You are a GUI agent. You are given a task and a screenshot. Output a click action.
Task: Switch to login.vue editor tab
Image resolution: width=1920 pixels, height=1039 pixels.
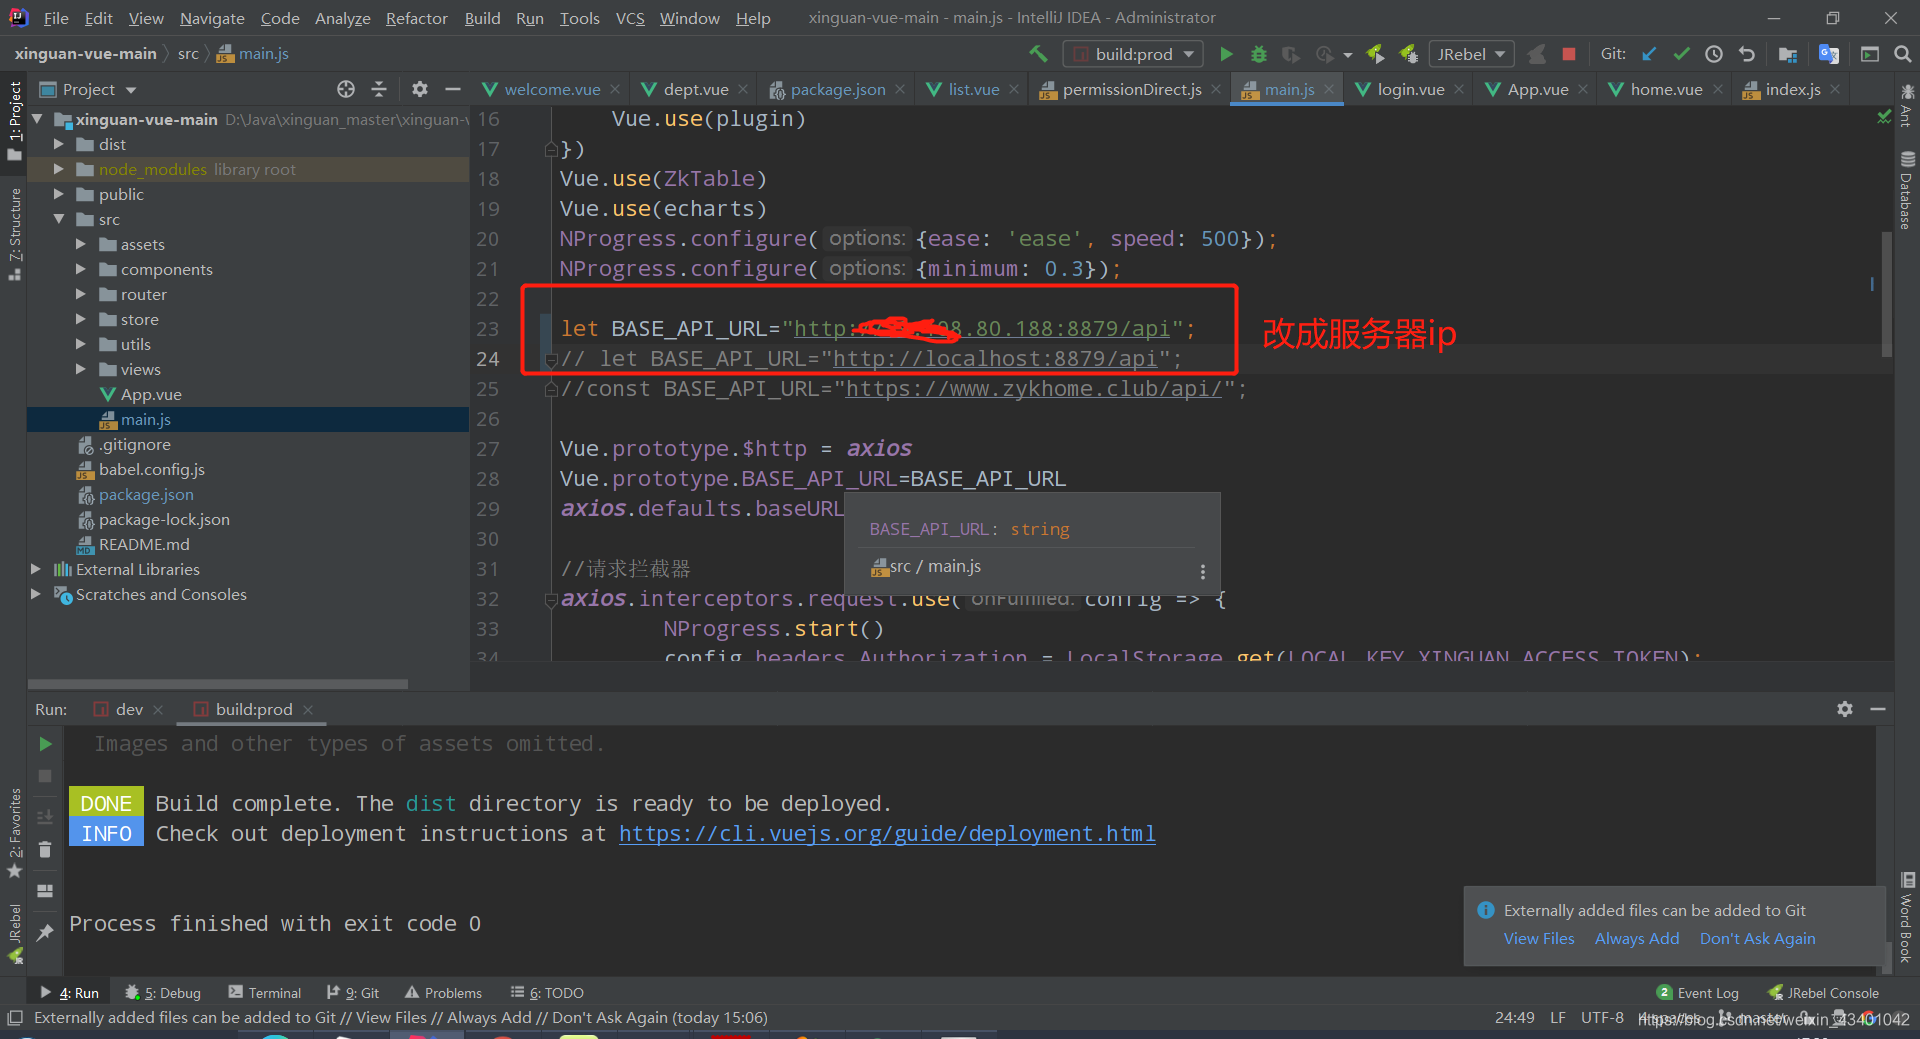pyautogui.click(x=1410, y=89)
